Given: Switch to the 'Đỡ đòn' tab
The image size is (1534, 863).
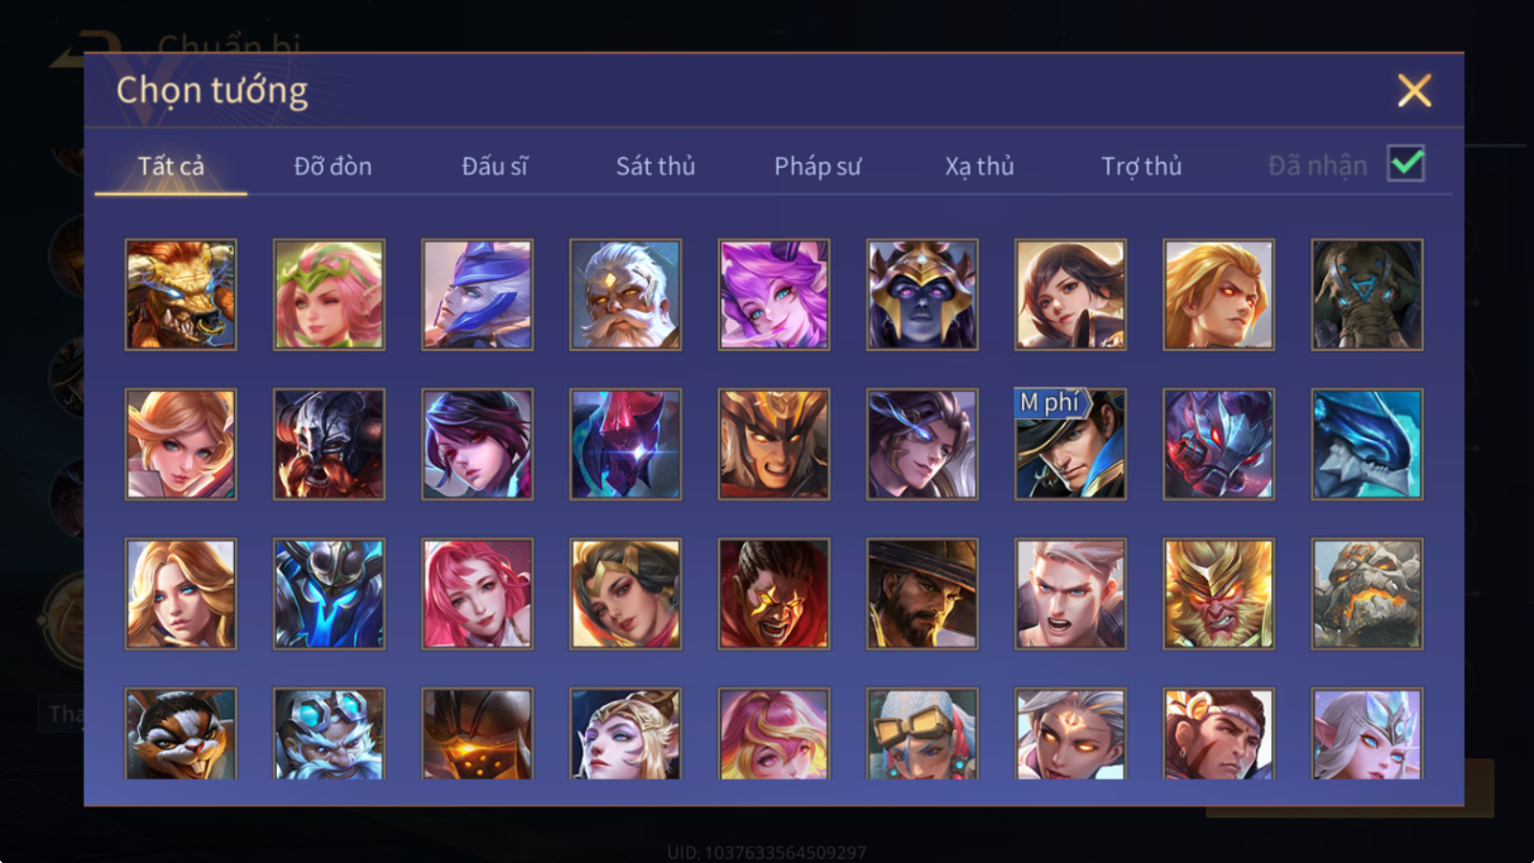Looking at the screenshot, I should 333,166.
